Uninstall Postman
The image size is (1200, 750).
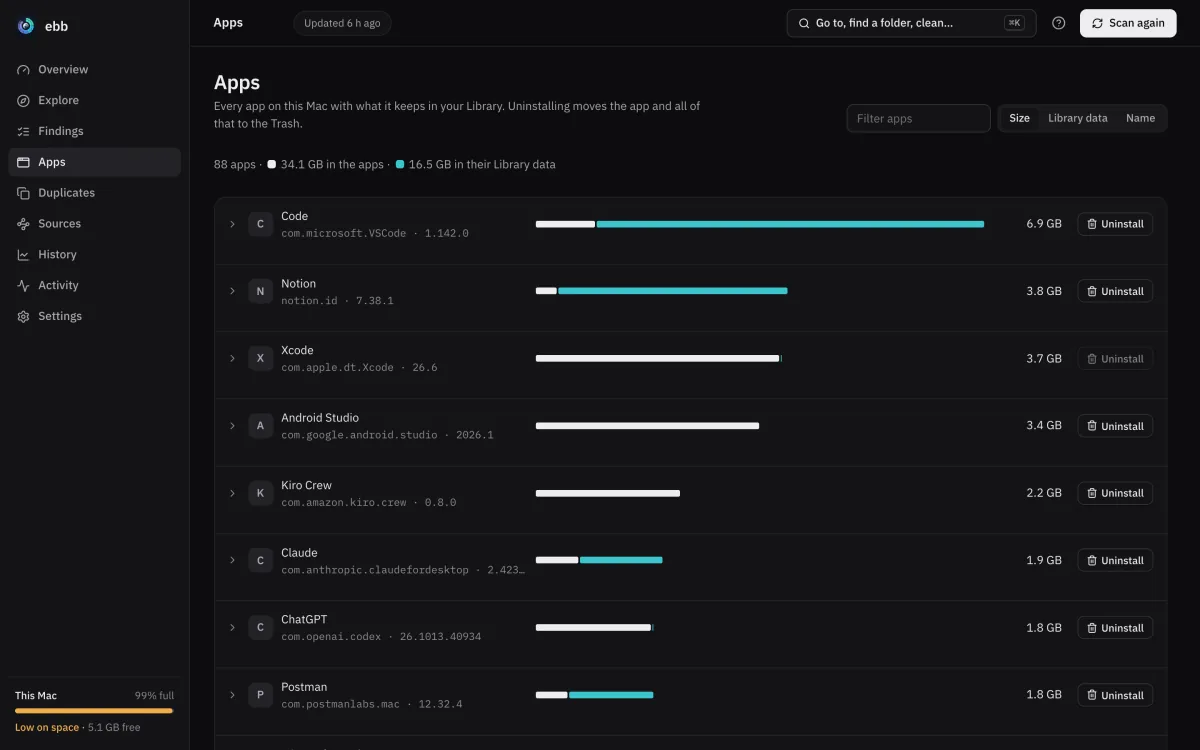coord(1115,695)
